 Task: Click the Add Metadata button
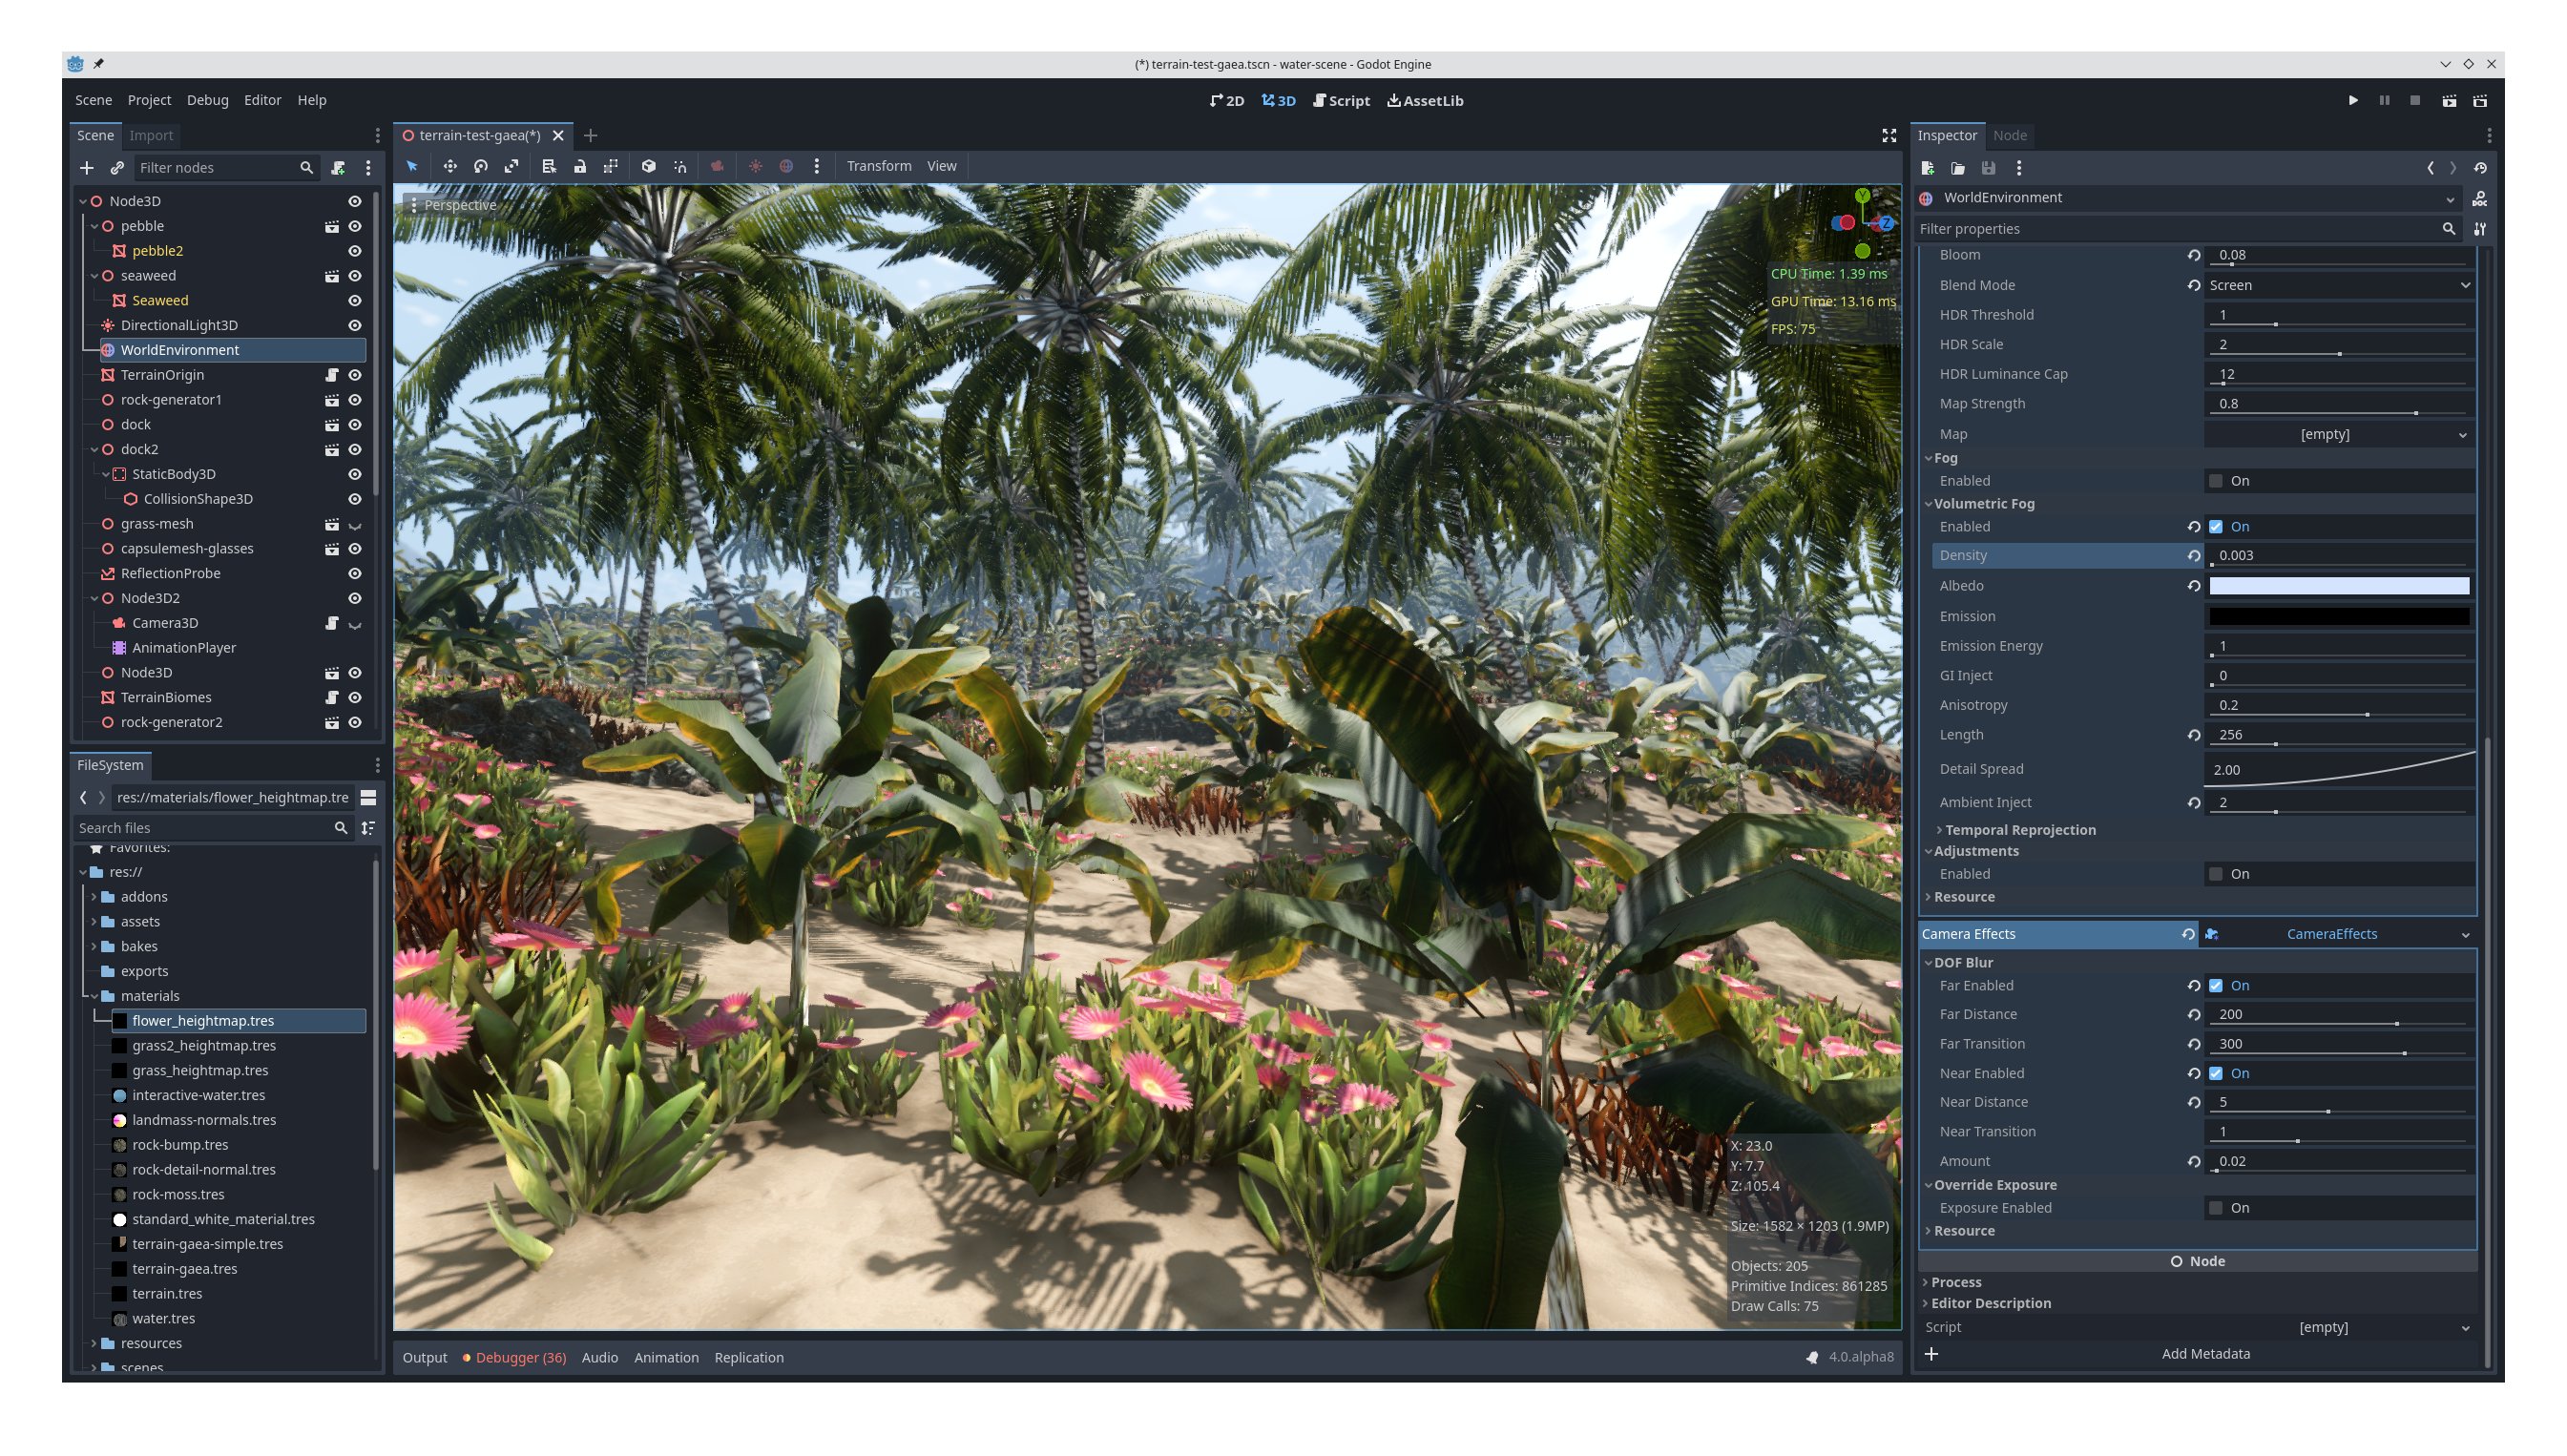point(2206,1353)
